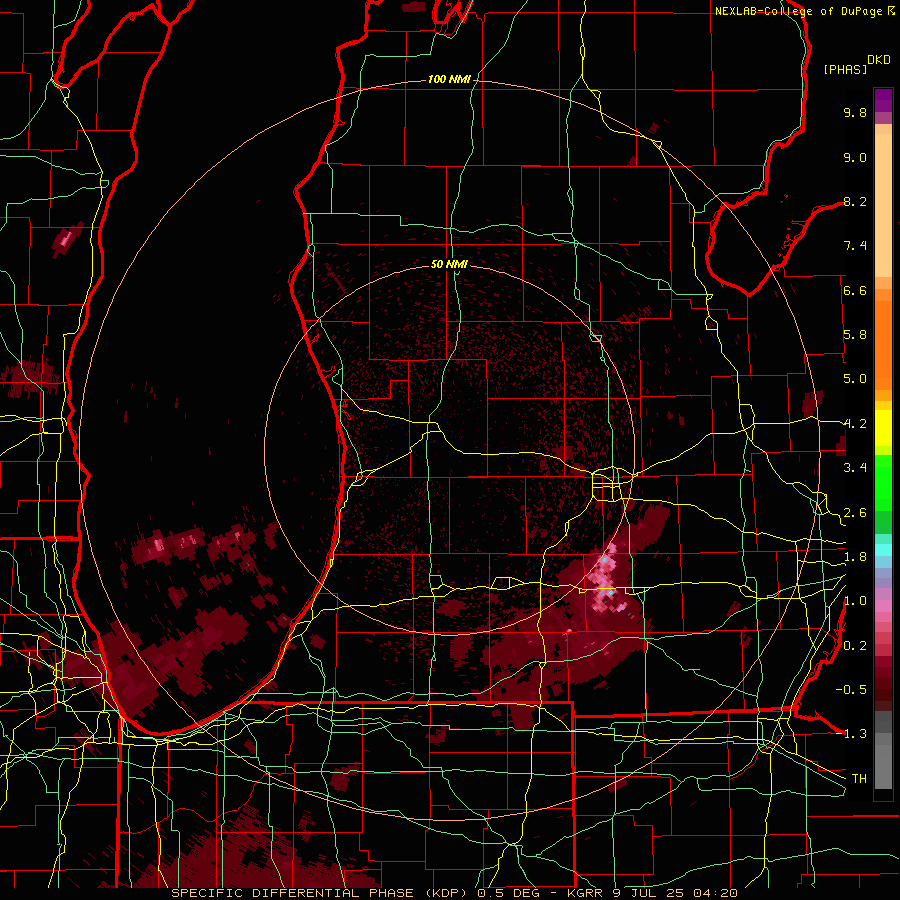
Task: Click the yellow segment of the color bar
Action: point(883,428)
